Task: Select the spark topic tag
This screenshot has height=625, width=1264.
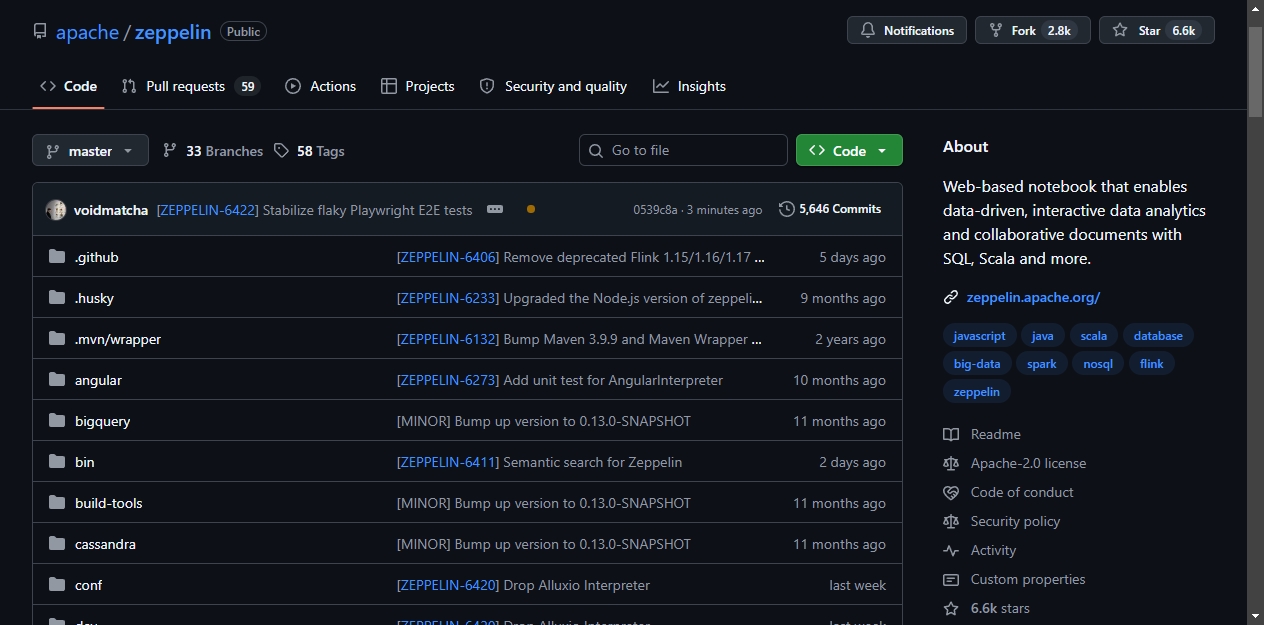Action: 1042,364
